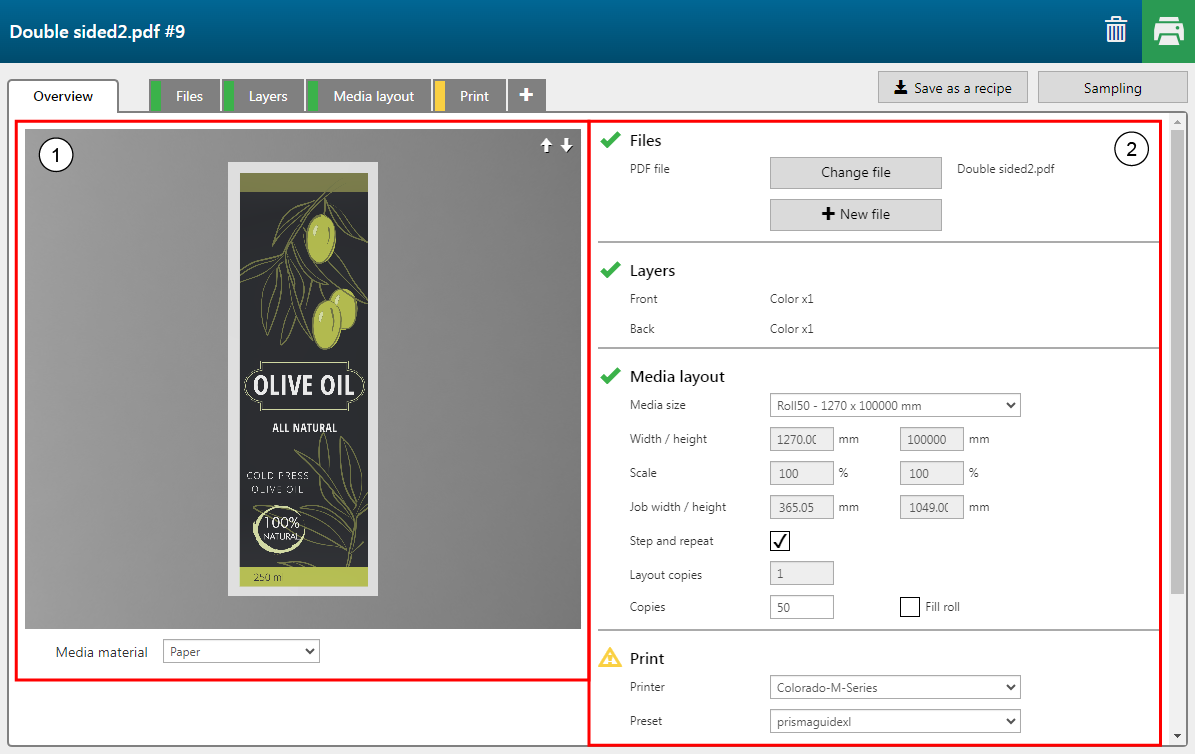Click the Print warning triangle icon
1195x754 pixels.
610,658
